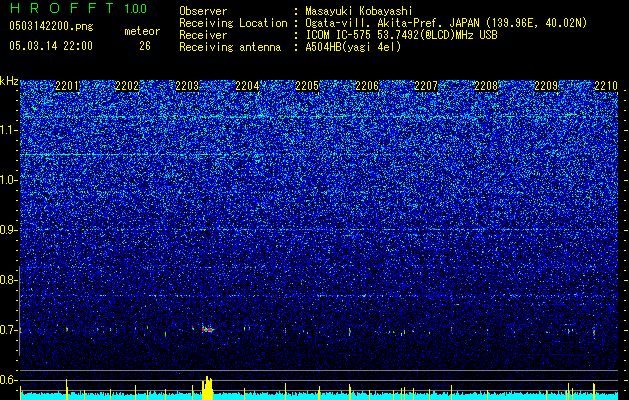Click the 2203 time marker

[187, 86]
